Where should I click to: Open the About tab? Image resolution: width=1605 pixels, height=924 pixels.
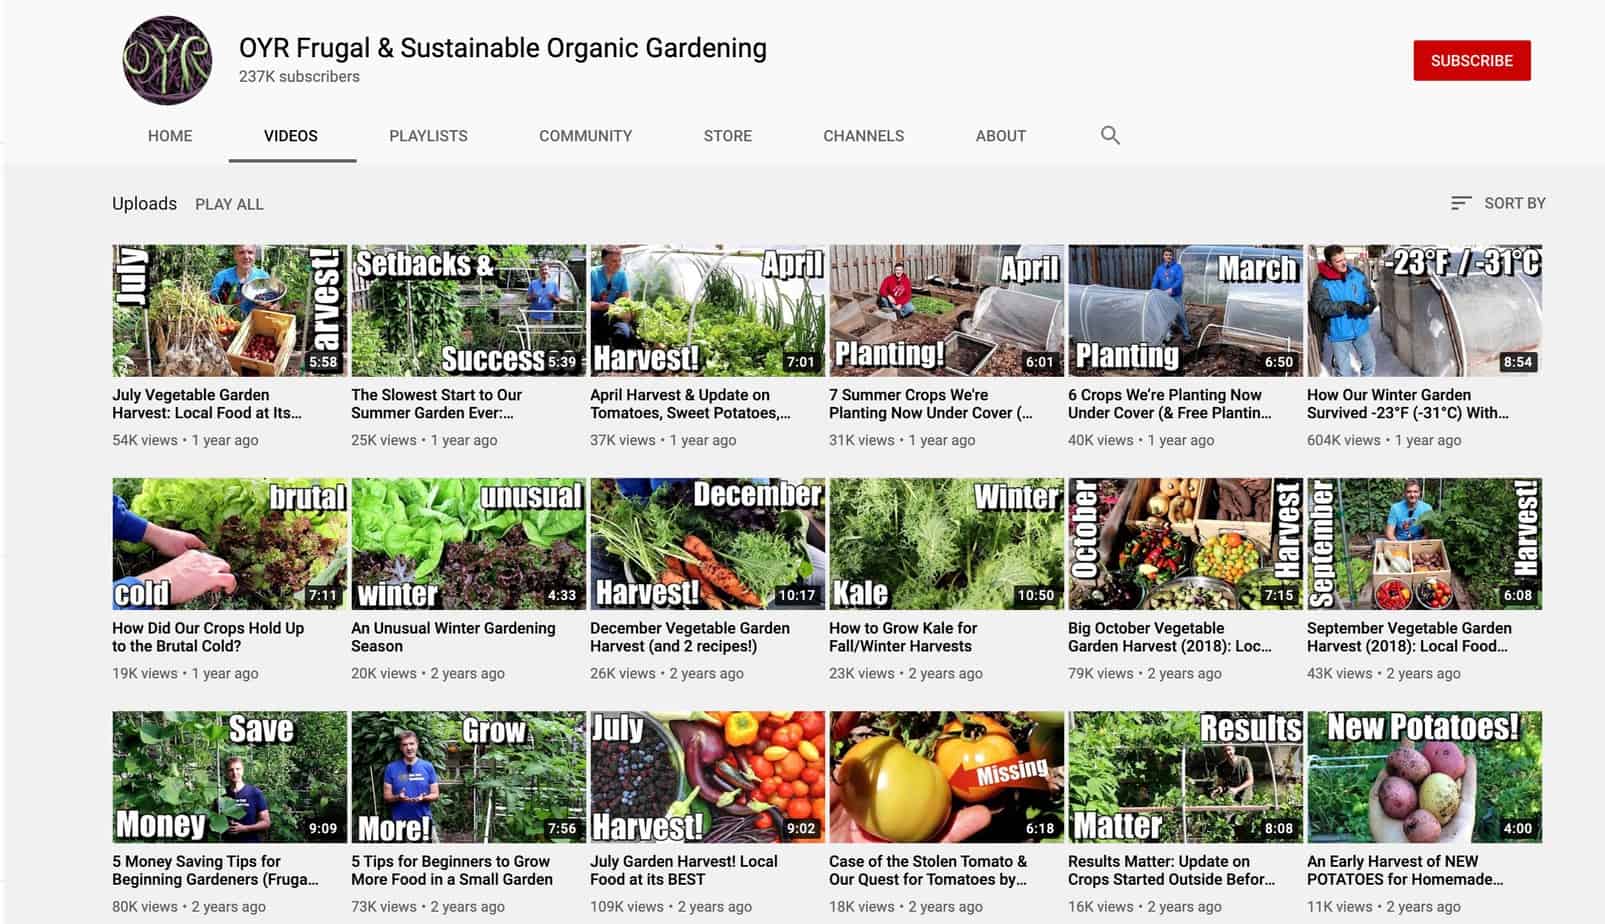pos(1000,136)
